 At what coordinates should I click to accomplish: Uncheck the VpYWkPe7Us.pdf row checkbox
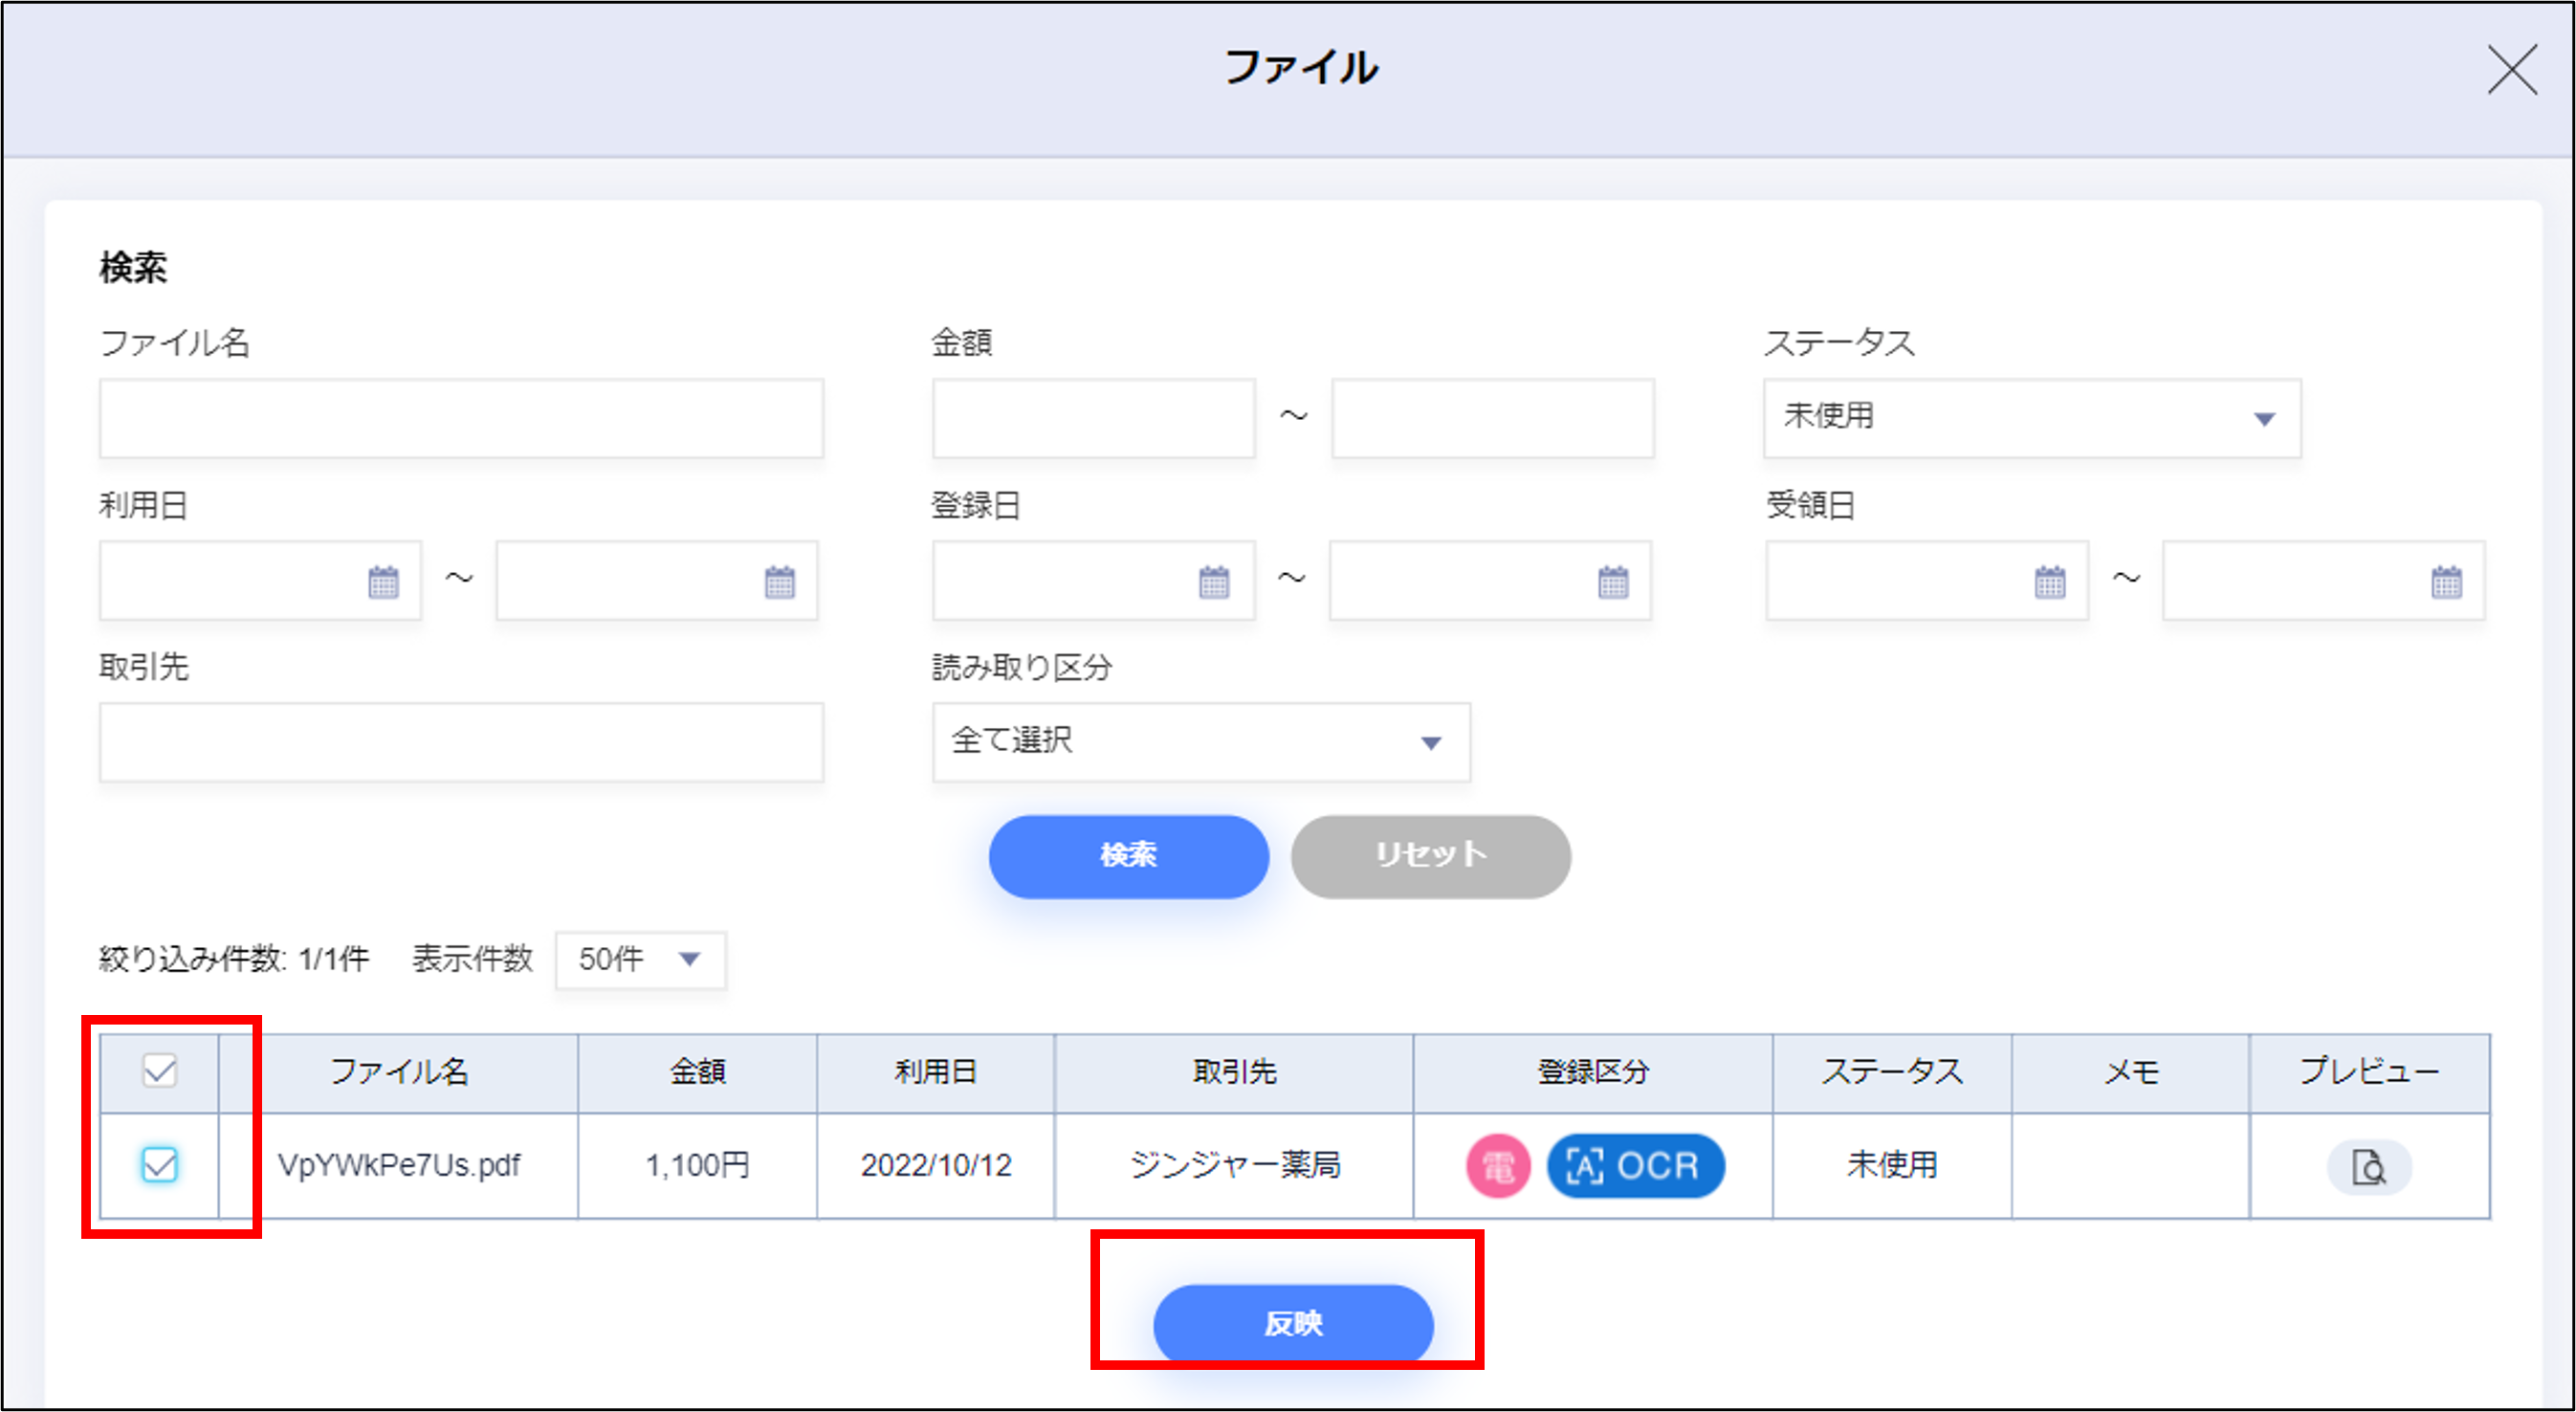tap(160, 1164)
